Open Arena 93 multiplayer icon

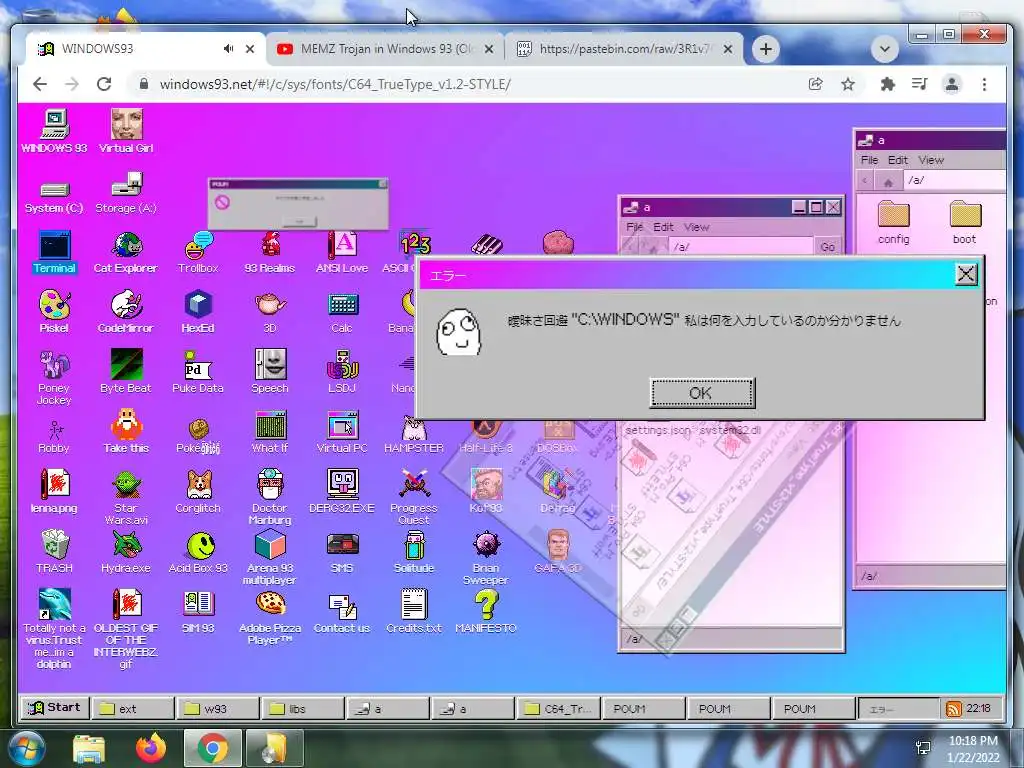[x=270, y=558]
